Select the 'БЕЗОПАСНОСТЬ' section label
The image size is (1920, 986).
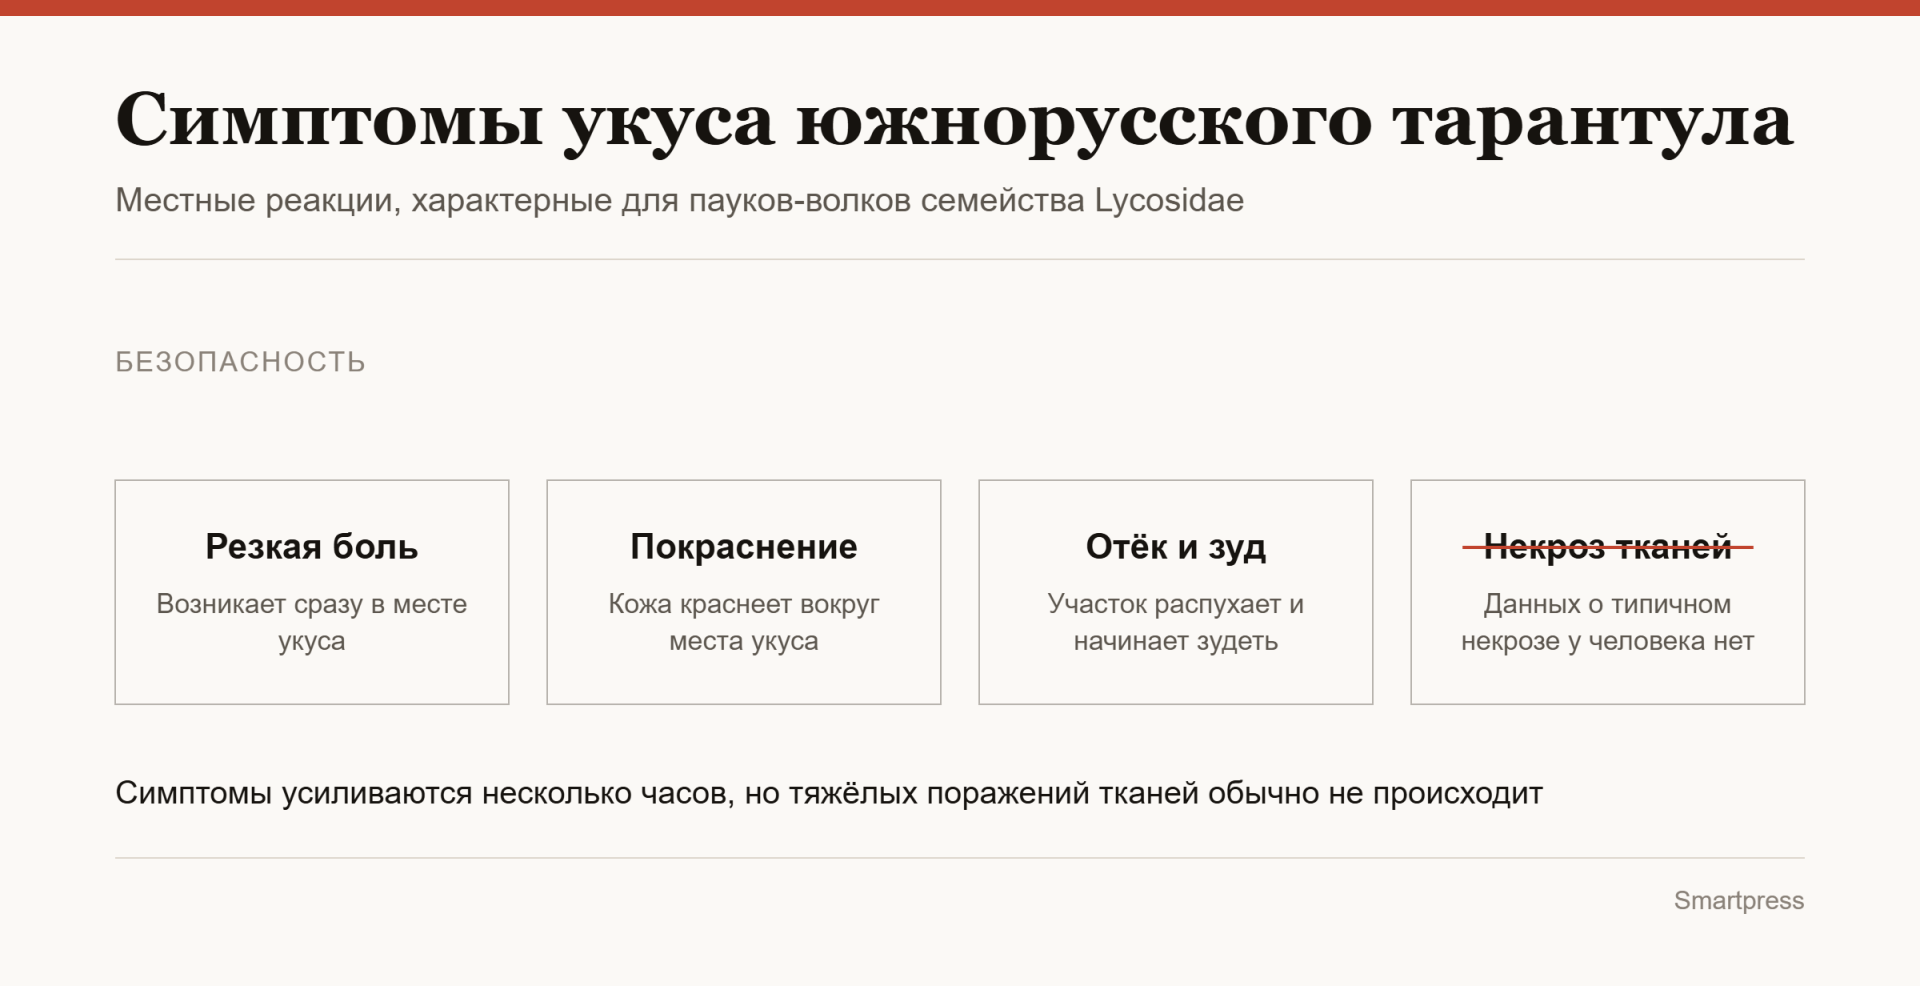(240, 362)
